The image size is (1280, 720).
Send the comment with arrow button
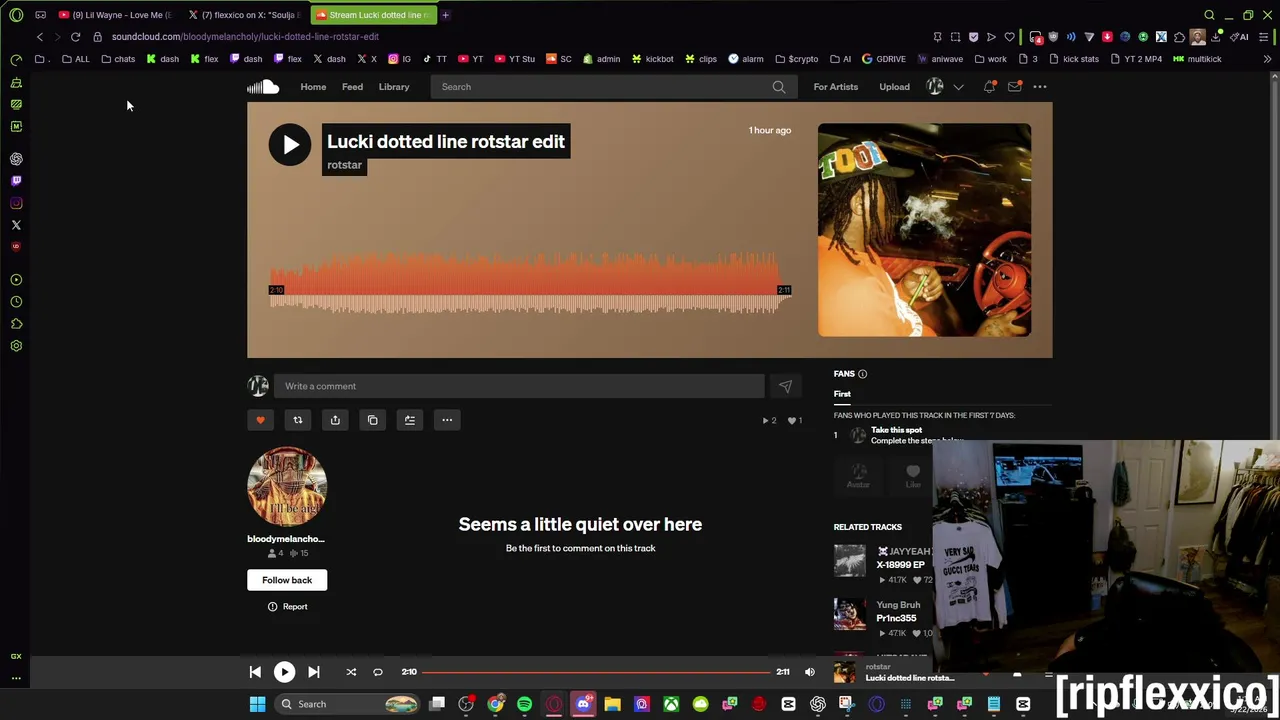click(785, 386)
